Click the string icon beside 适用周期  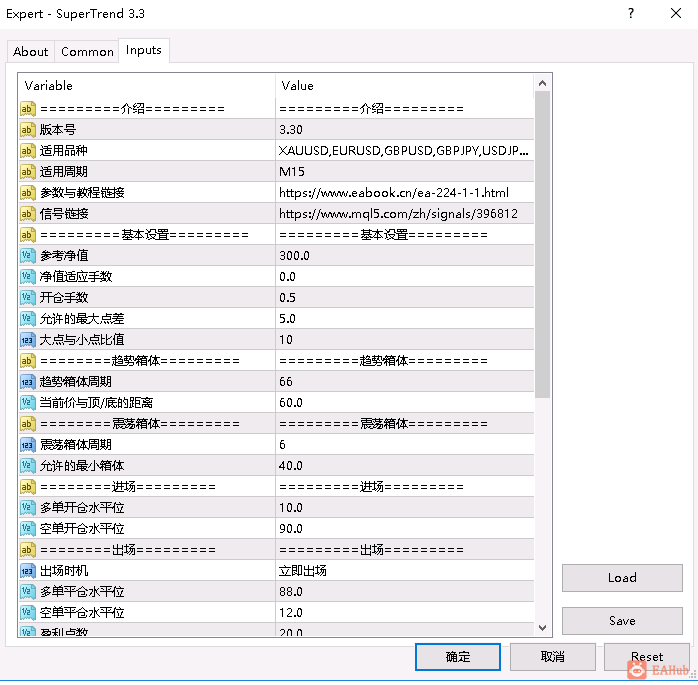tap(27, 171)
